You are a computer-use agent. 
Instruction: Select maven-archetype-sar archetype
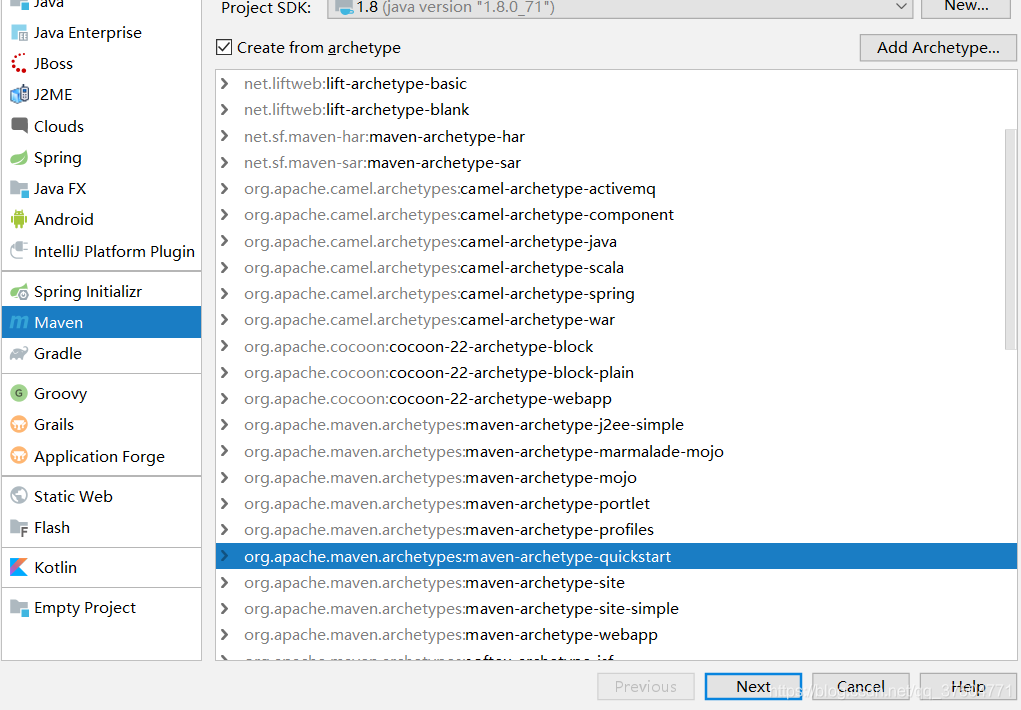pos(616,162)
